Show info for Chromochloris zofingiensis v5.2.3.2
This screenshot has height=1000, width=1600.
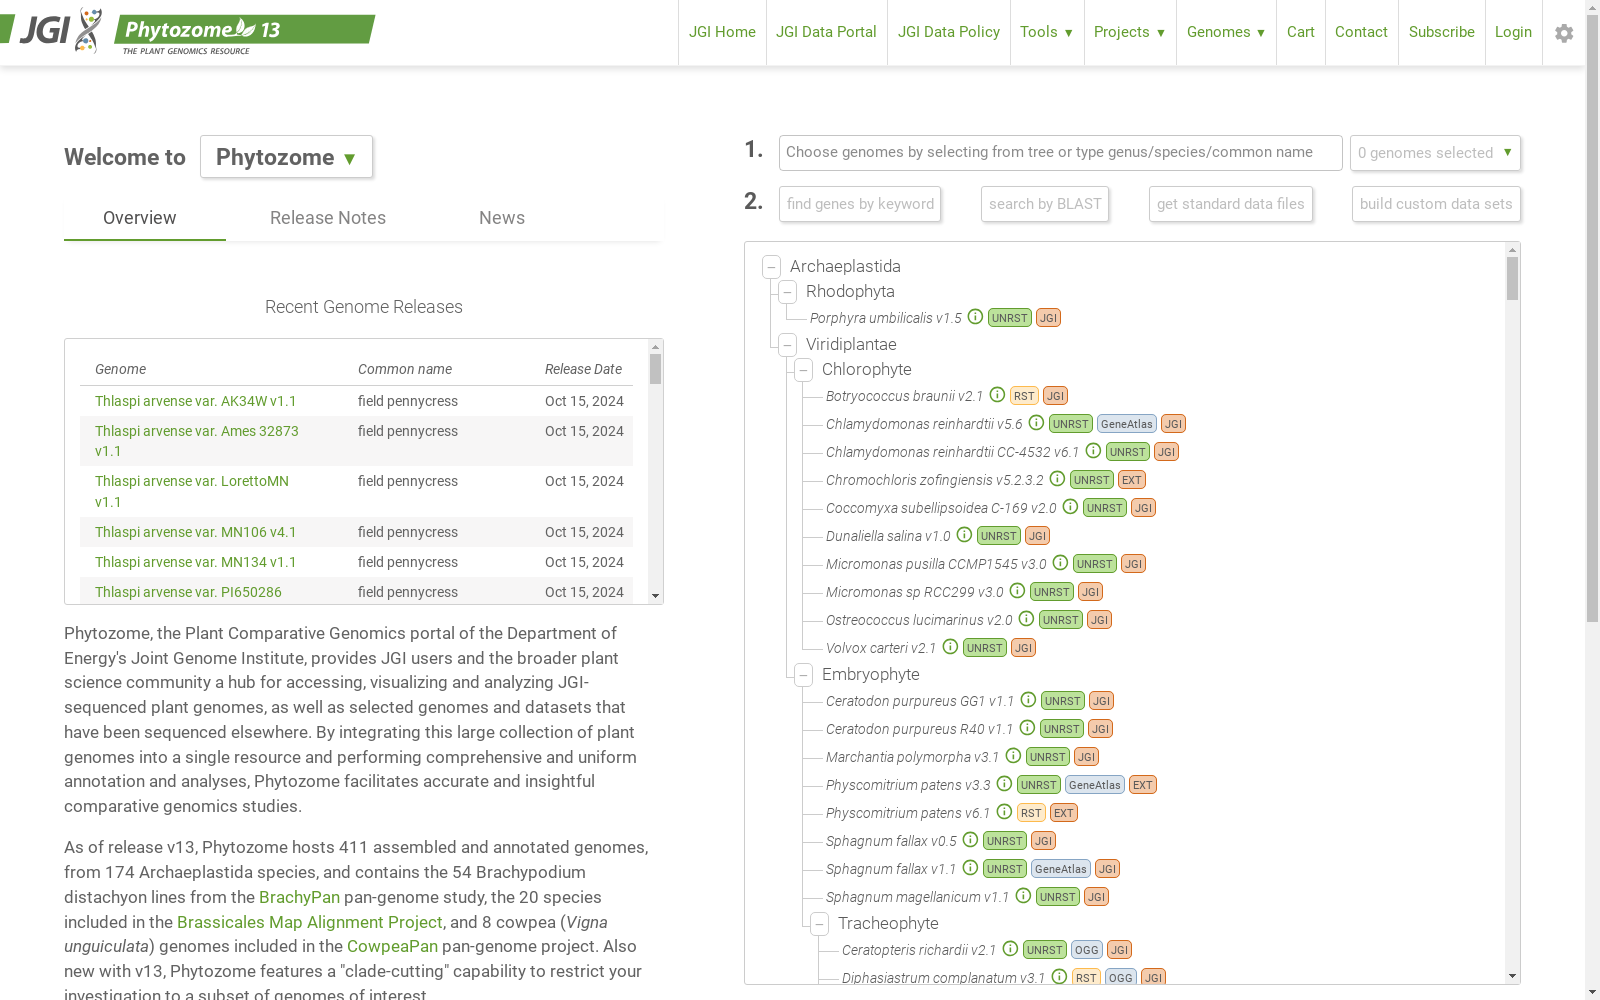1057,479
